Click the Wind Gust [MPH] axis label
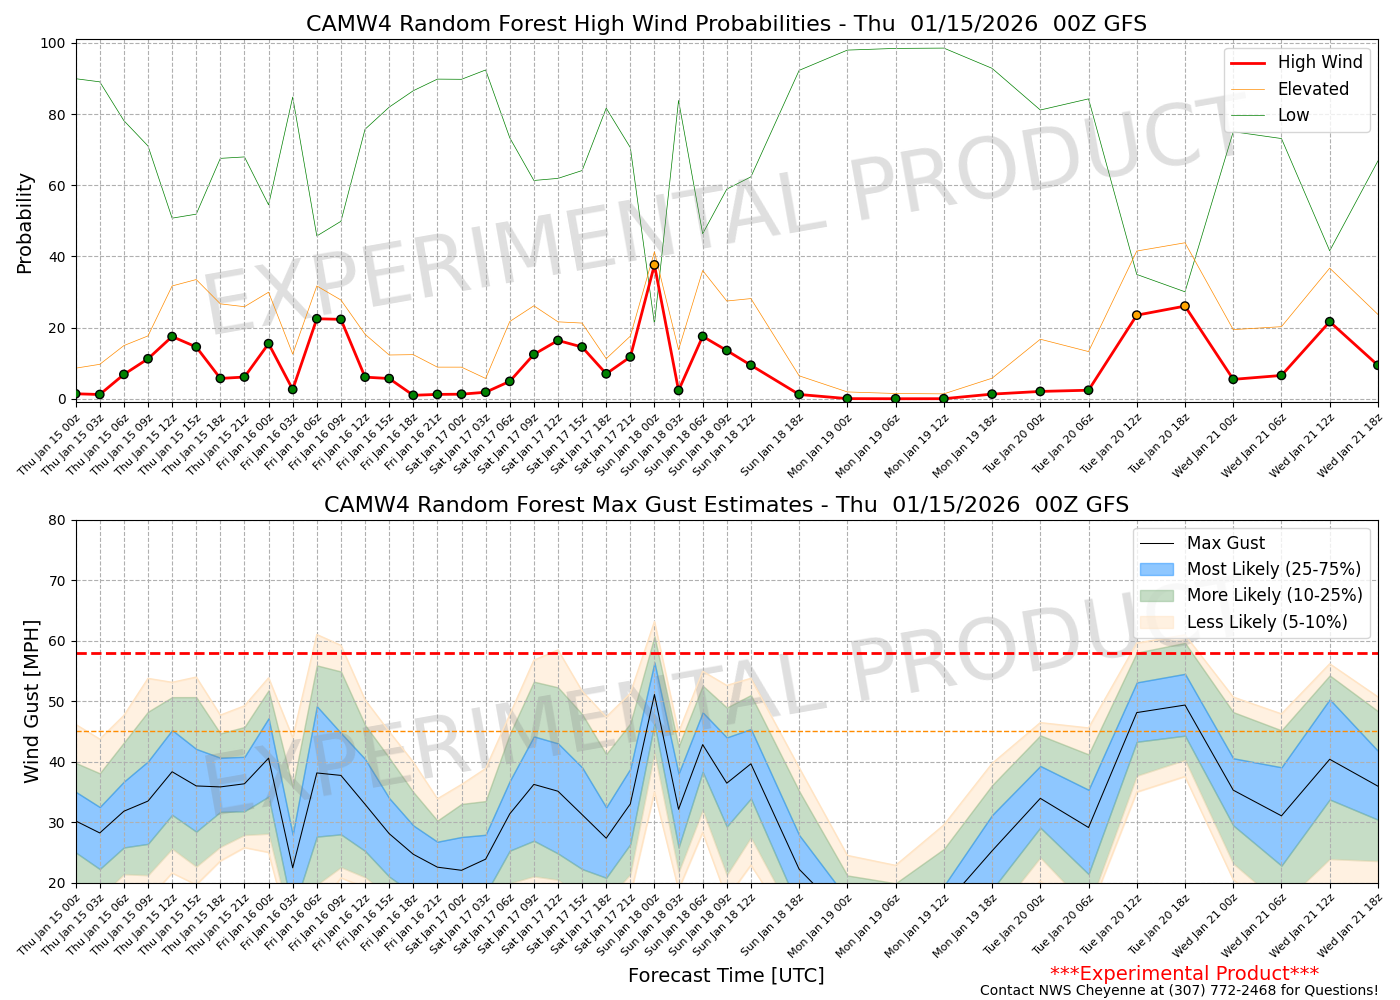1400x1000 pixels. point(32,701)
